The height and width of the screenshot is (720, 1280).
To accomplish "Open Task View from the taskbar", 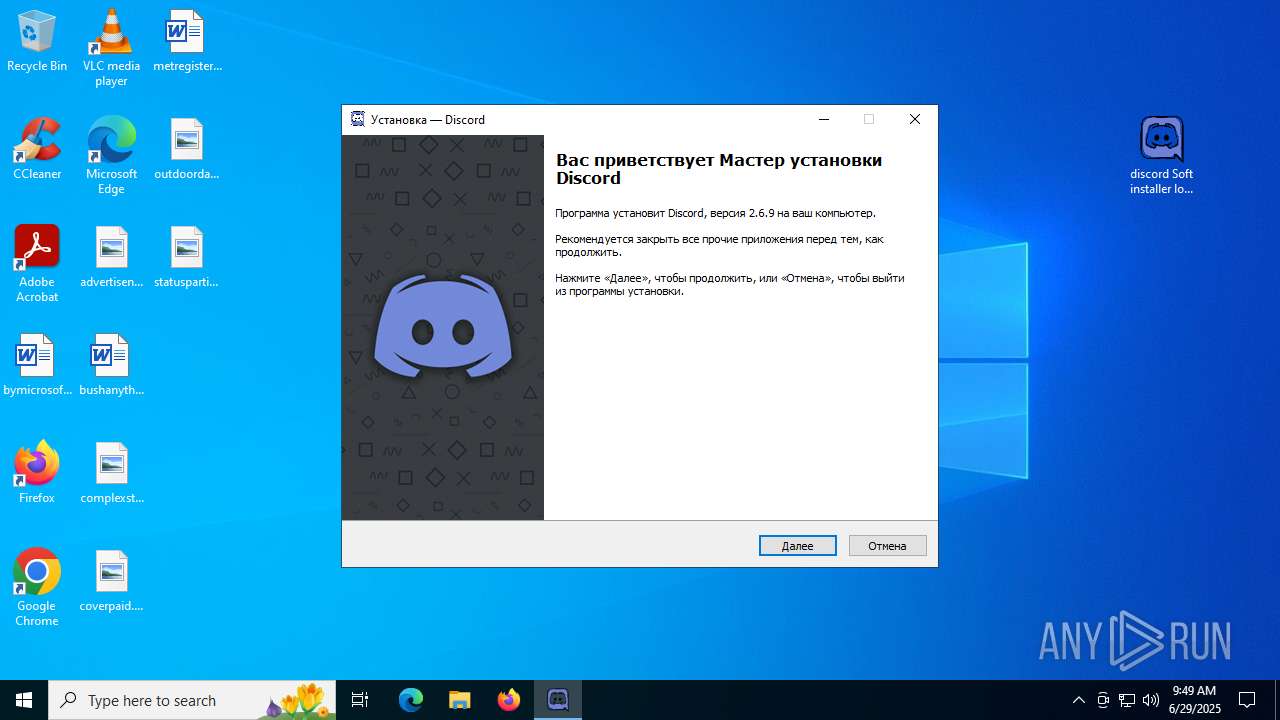I will 360,700.
